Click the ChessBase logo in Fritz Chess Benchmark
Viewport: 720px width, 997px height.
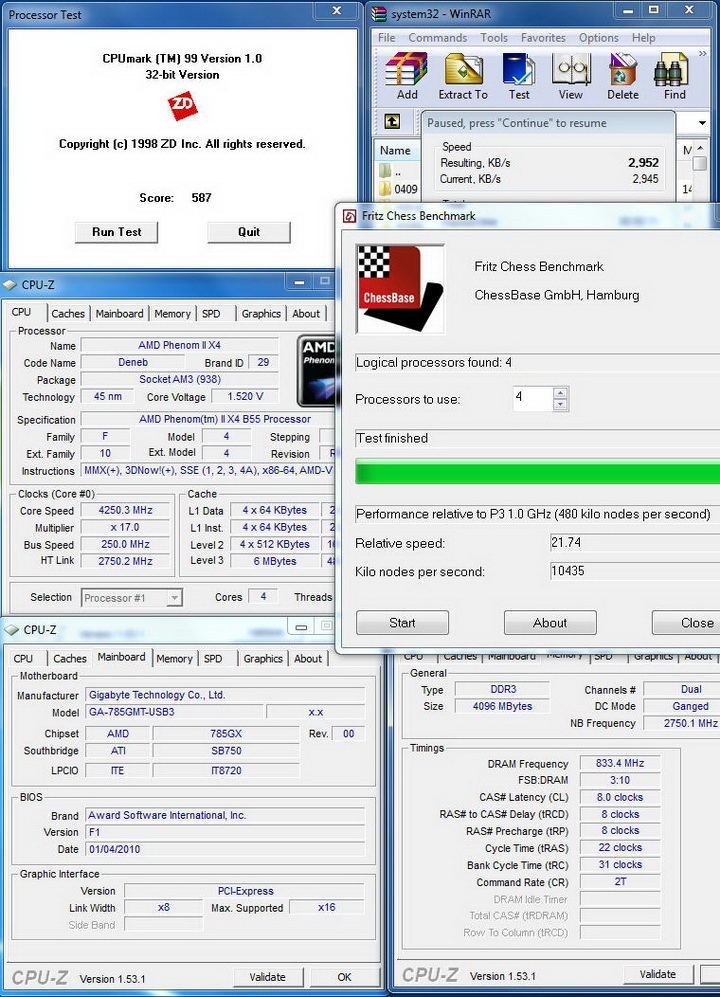pos(400,289)
